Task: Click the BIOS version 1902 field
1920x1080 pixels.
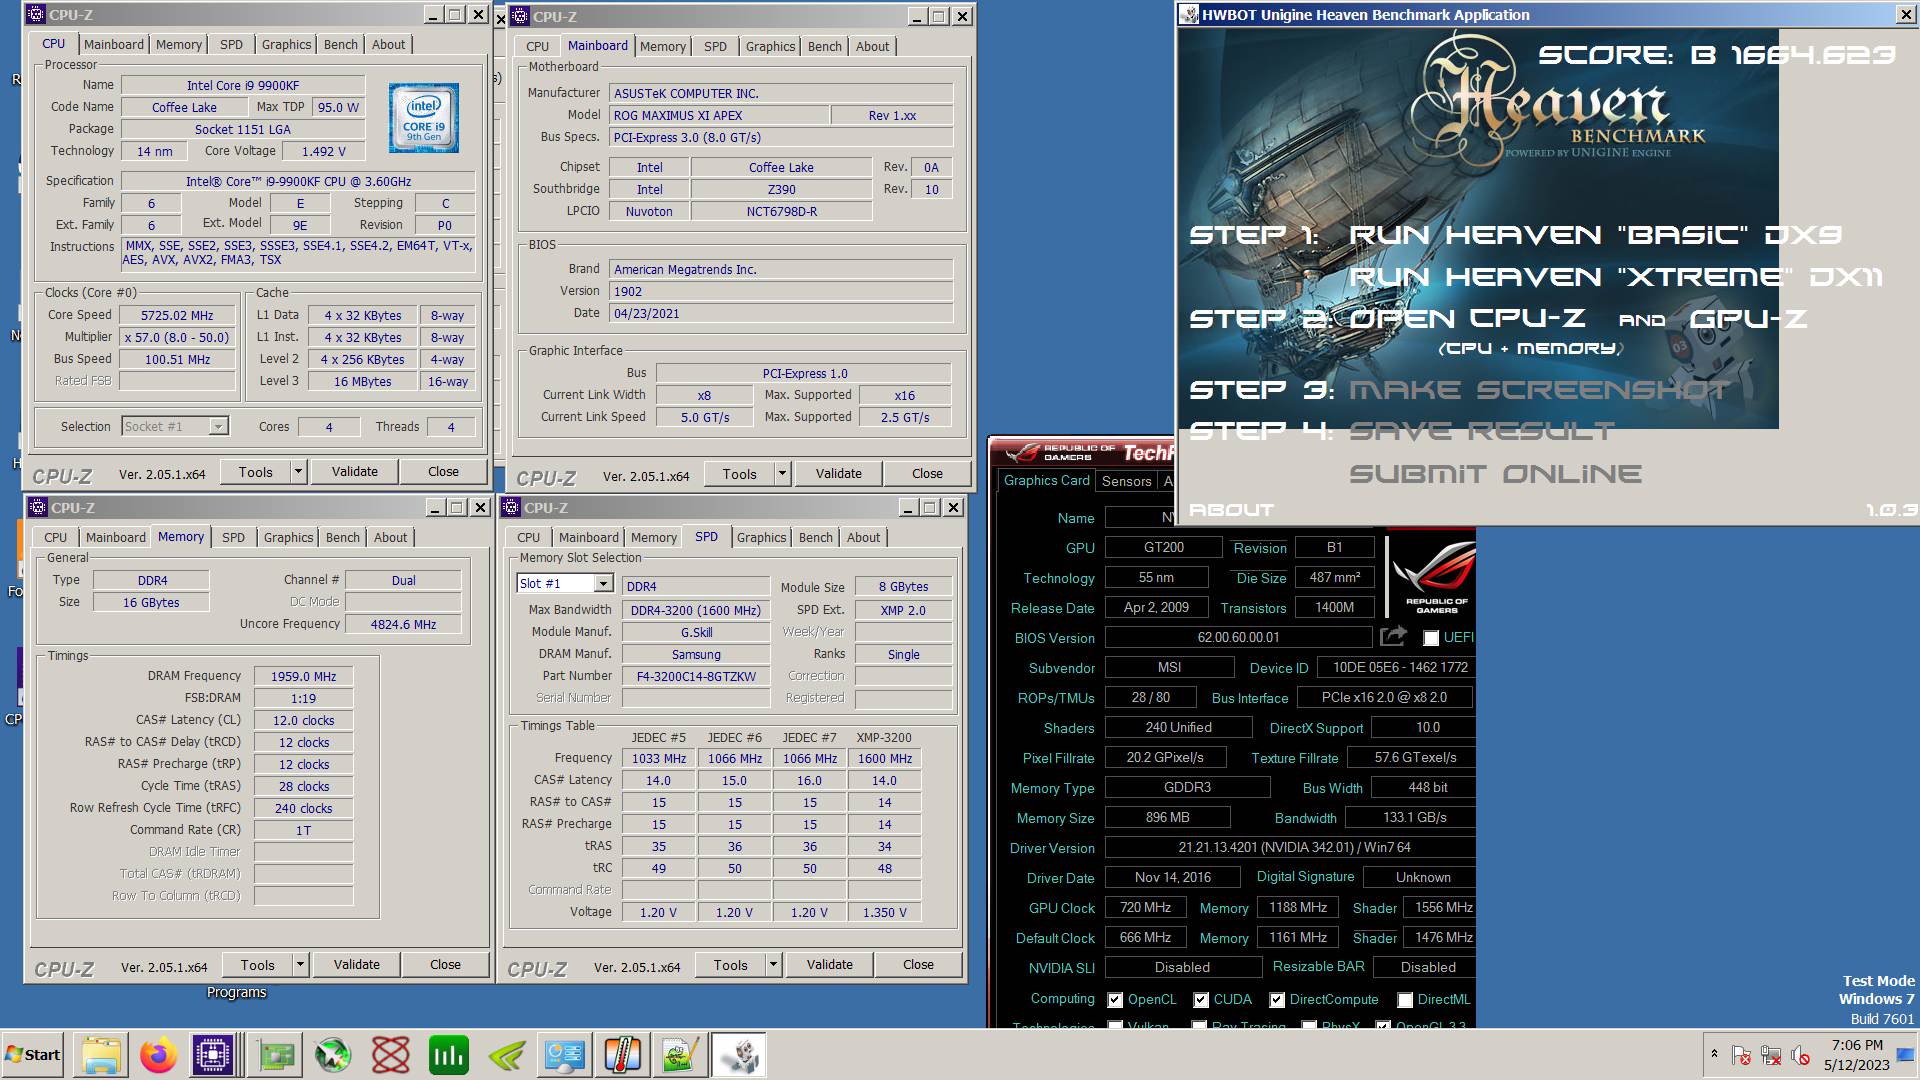Action: click(780, 291)
